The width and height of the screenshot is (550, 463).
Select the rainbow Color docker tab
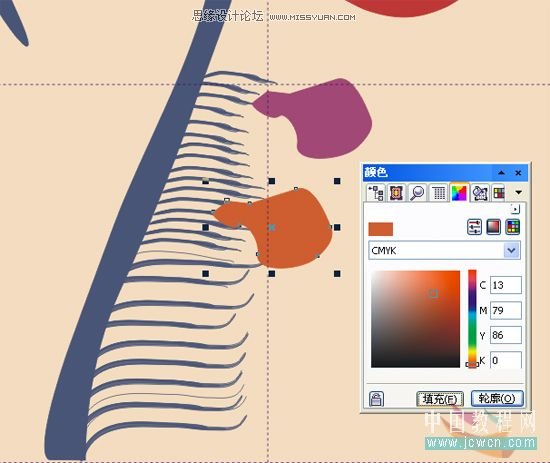tap(459, 193)
